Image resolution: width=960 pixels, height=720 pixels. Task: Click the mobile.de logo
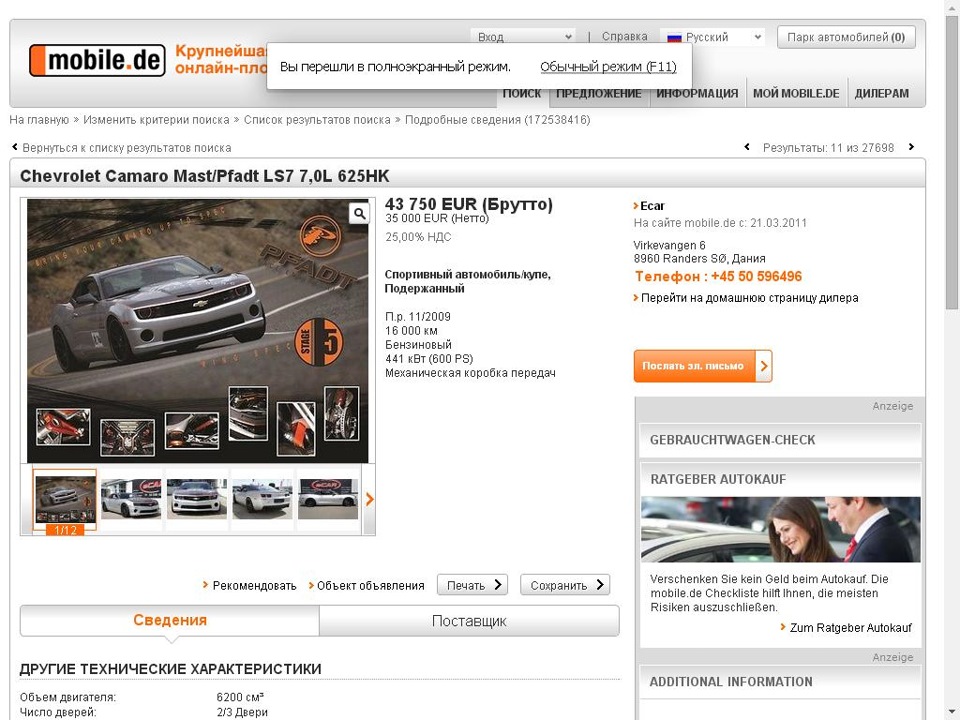(x=97, y=60)
